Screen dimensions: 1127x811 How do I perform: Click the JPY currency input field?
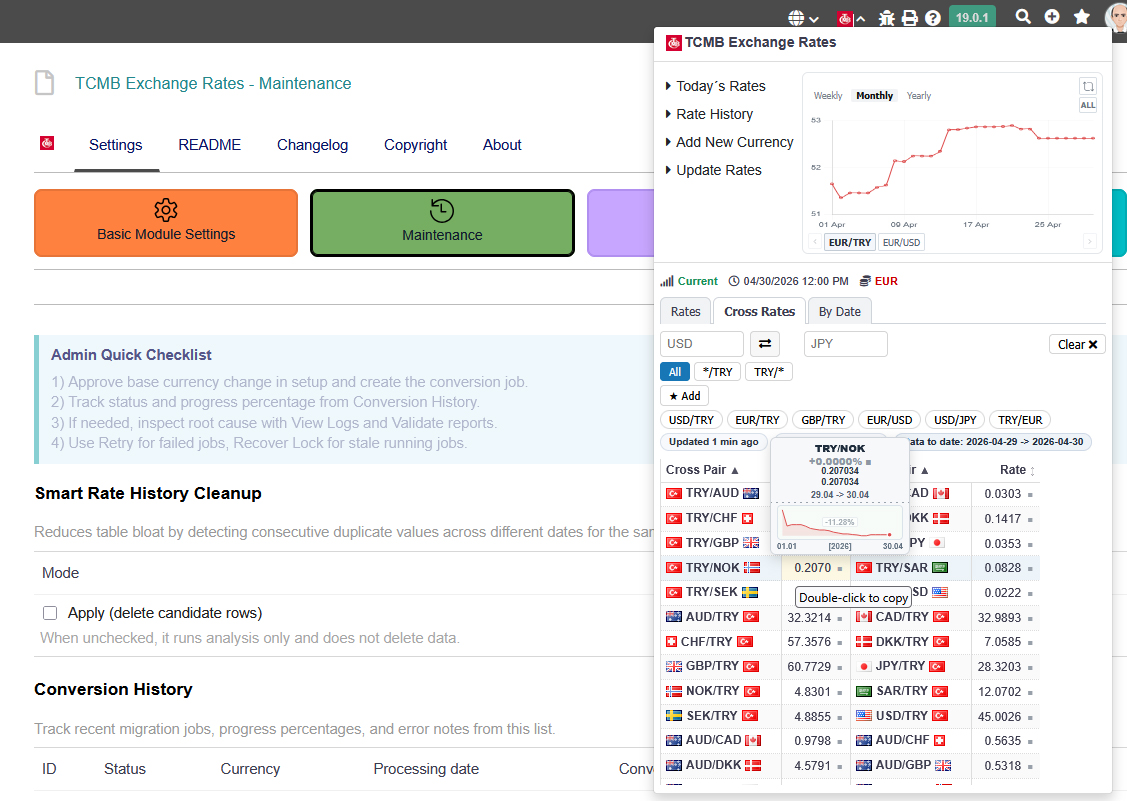click(x=845, y=344)
